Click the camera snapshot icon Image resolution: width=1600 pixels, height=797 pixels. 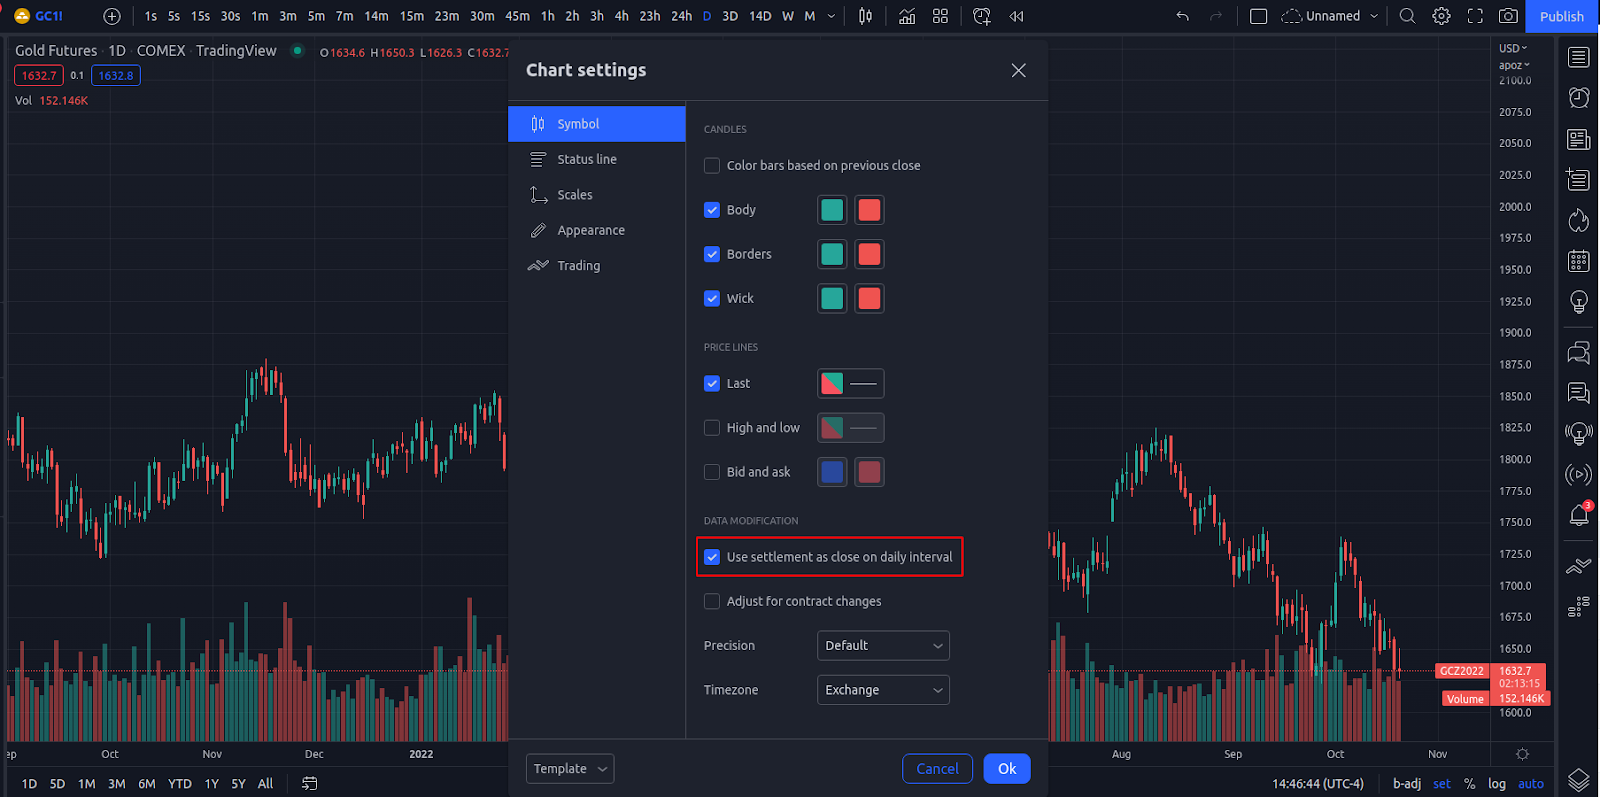tap(1508, 16)
